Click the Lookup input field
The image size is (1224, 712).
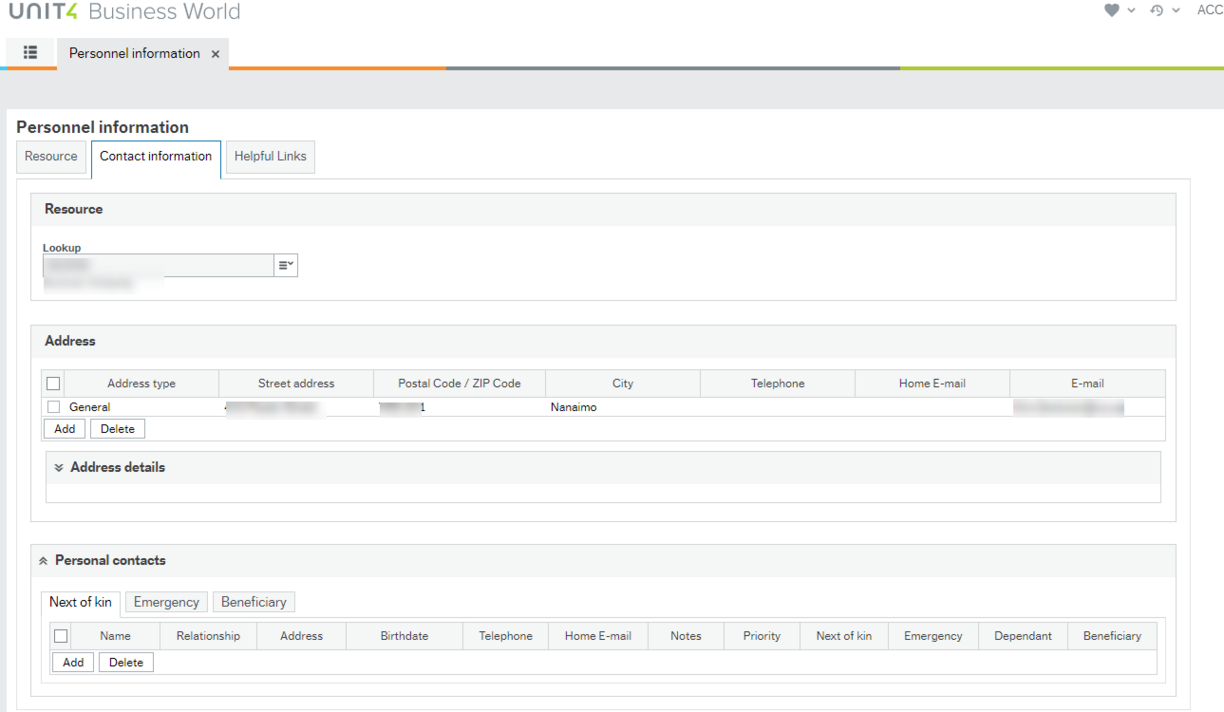click(x=158, y=265)
